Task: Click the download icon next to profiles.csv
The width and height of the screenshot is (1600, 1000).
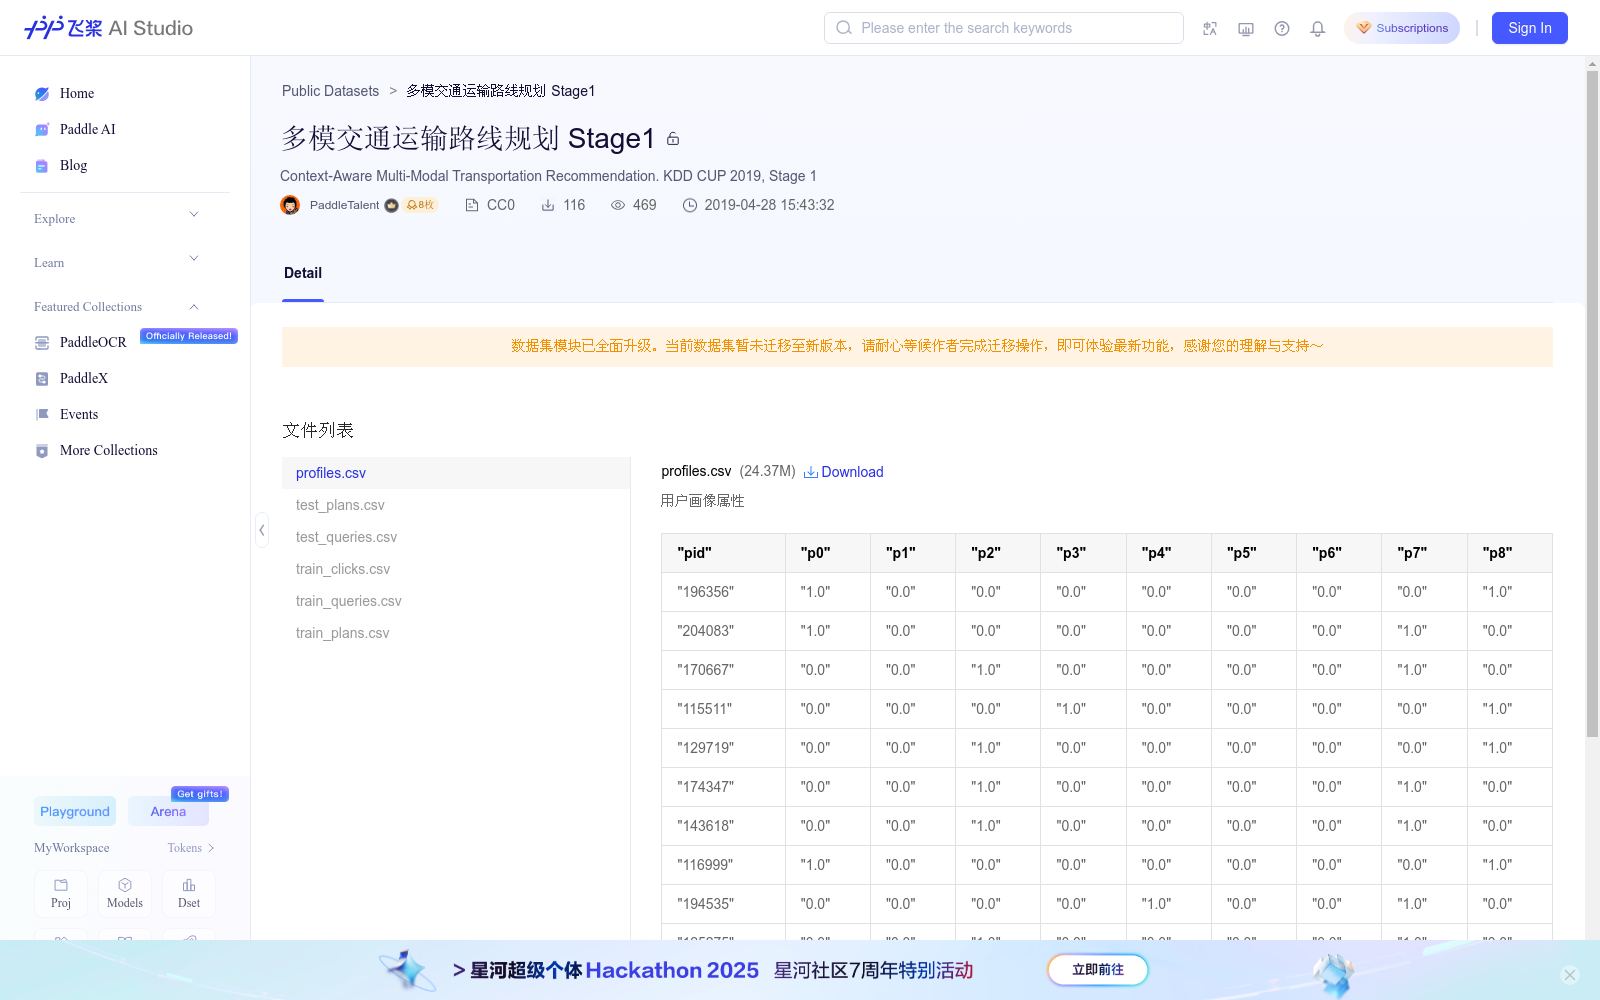Action: (x=811, y=472)
